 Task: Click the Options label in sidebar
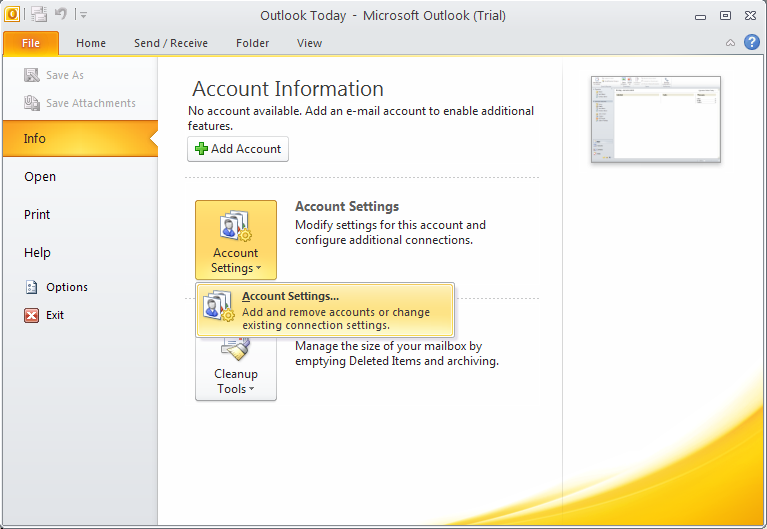coord(67,287)
